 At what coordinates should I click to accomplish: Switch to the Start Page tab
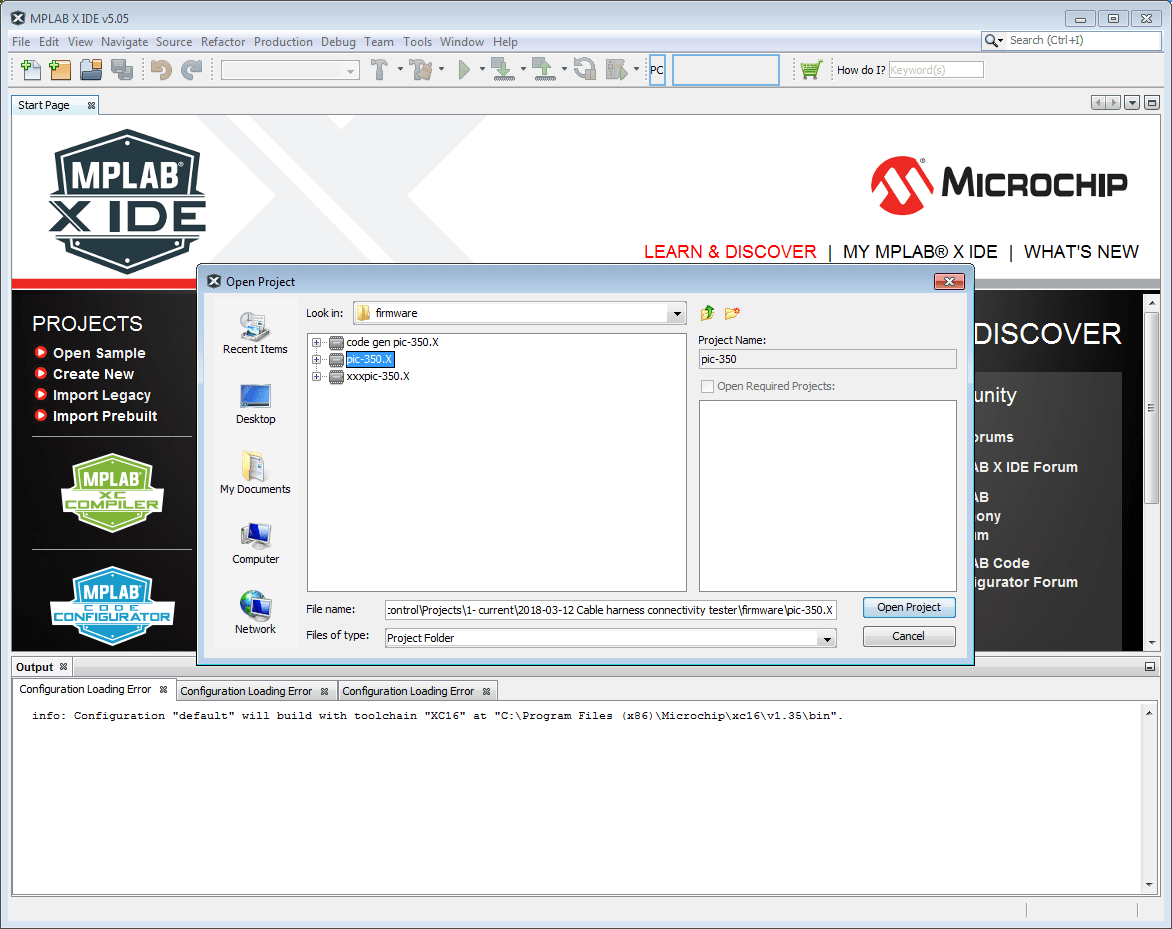(47, 104)
